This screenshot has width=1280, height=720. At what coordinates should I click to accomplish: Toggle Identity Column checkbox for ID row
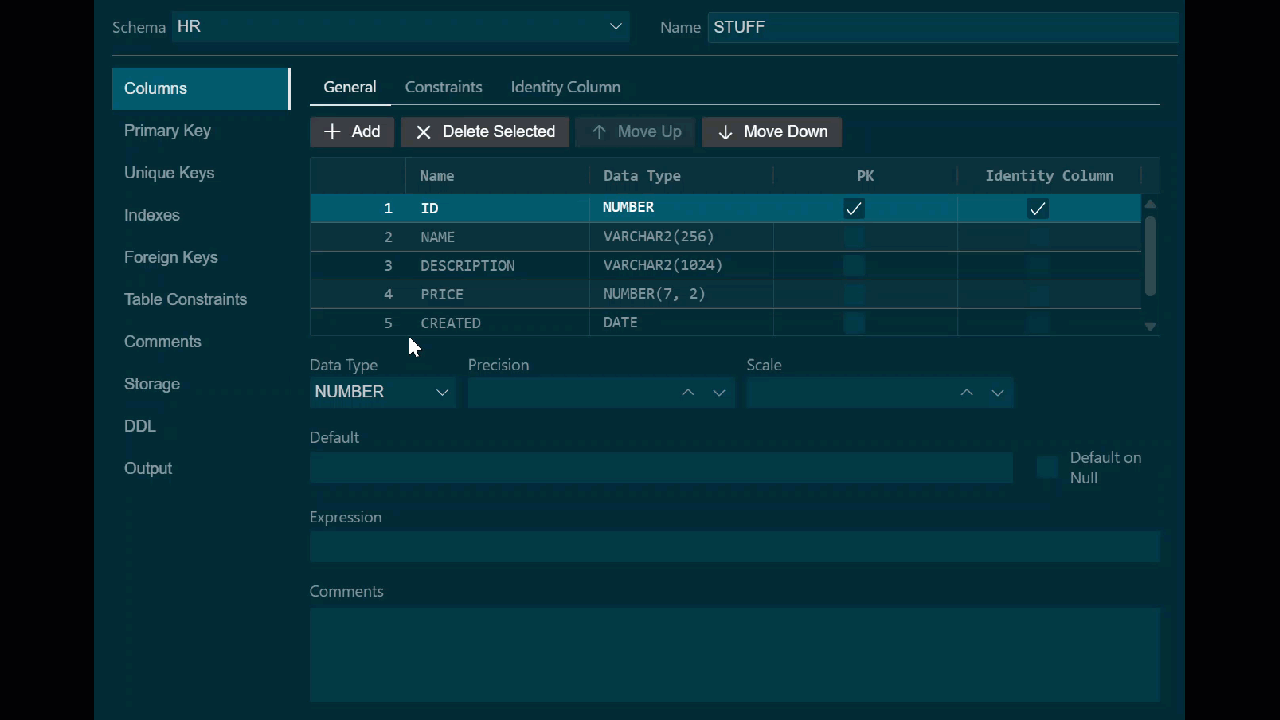pos(1038,208)
